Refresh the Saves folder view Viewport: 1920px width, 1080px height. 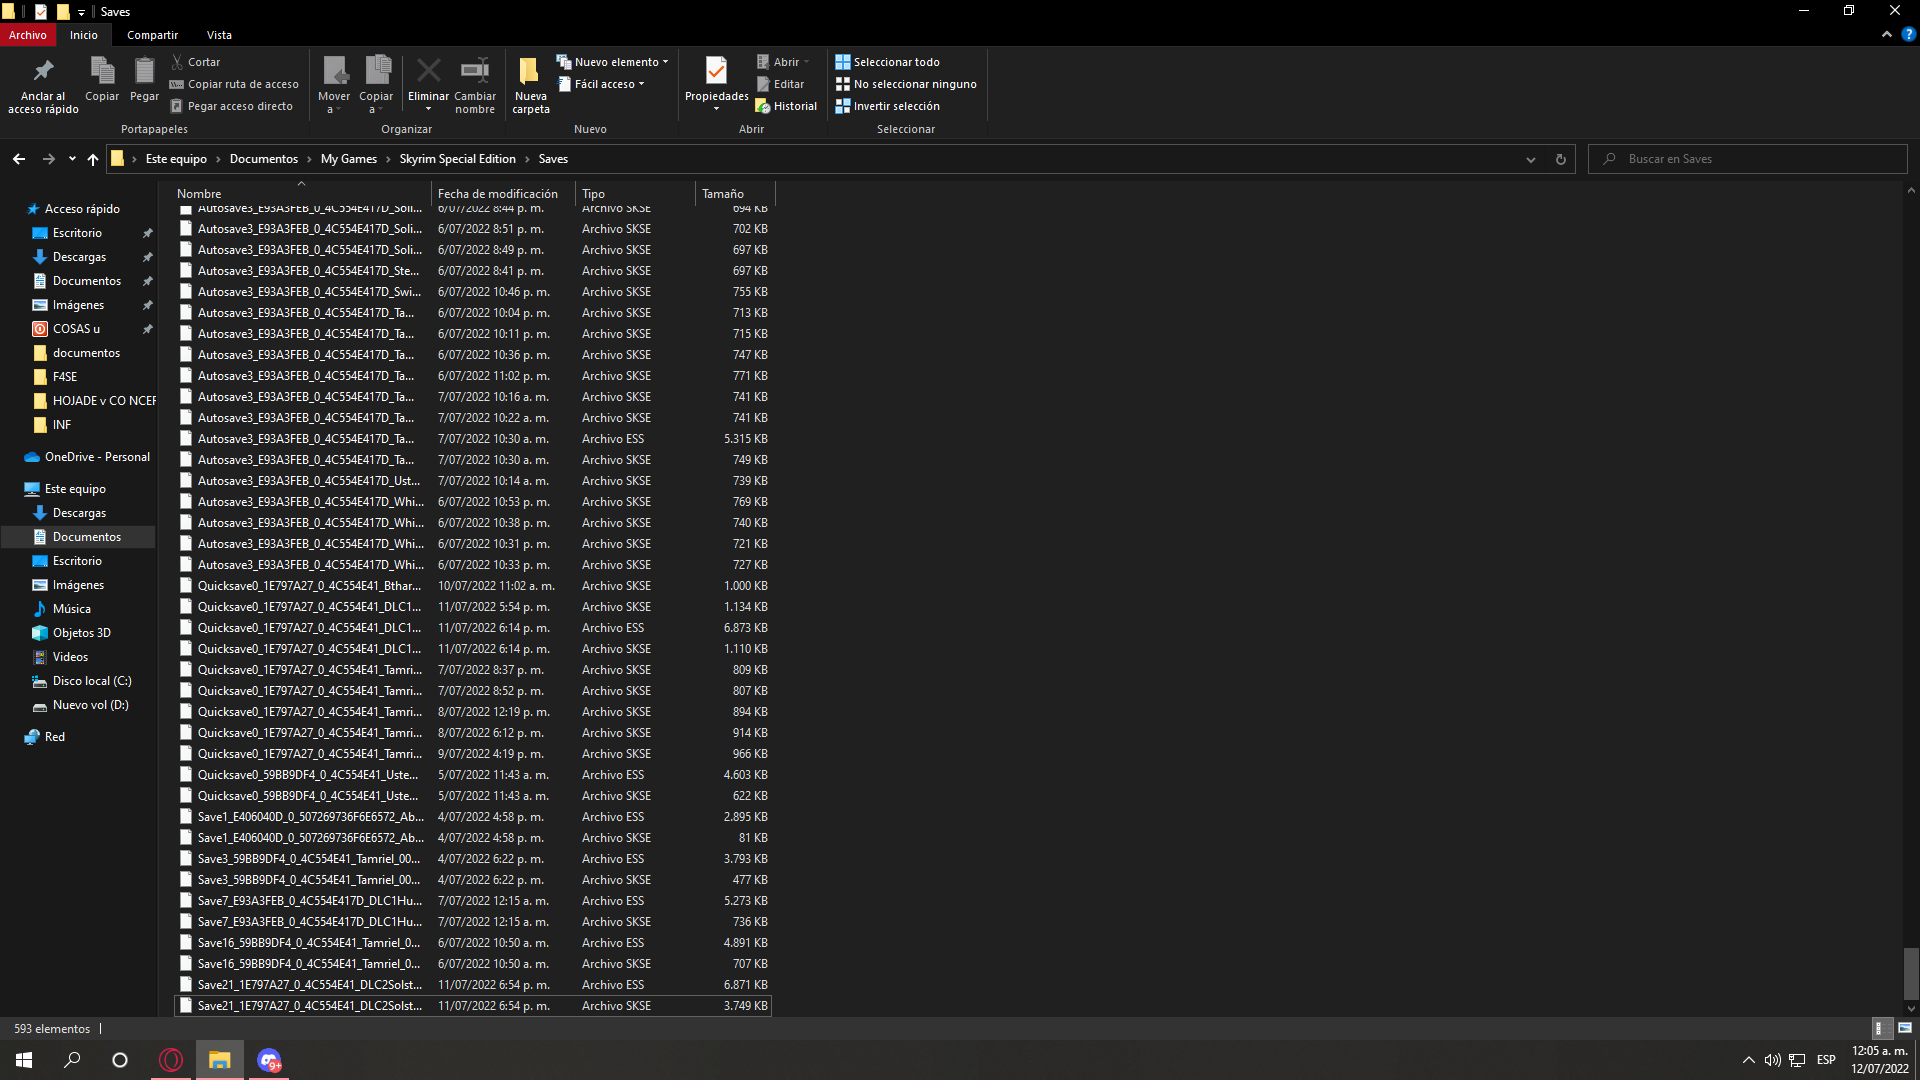[x=1560, y=159]
